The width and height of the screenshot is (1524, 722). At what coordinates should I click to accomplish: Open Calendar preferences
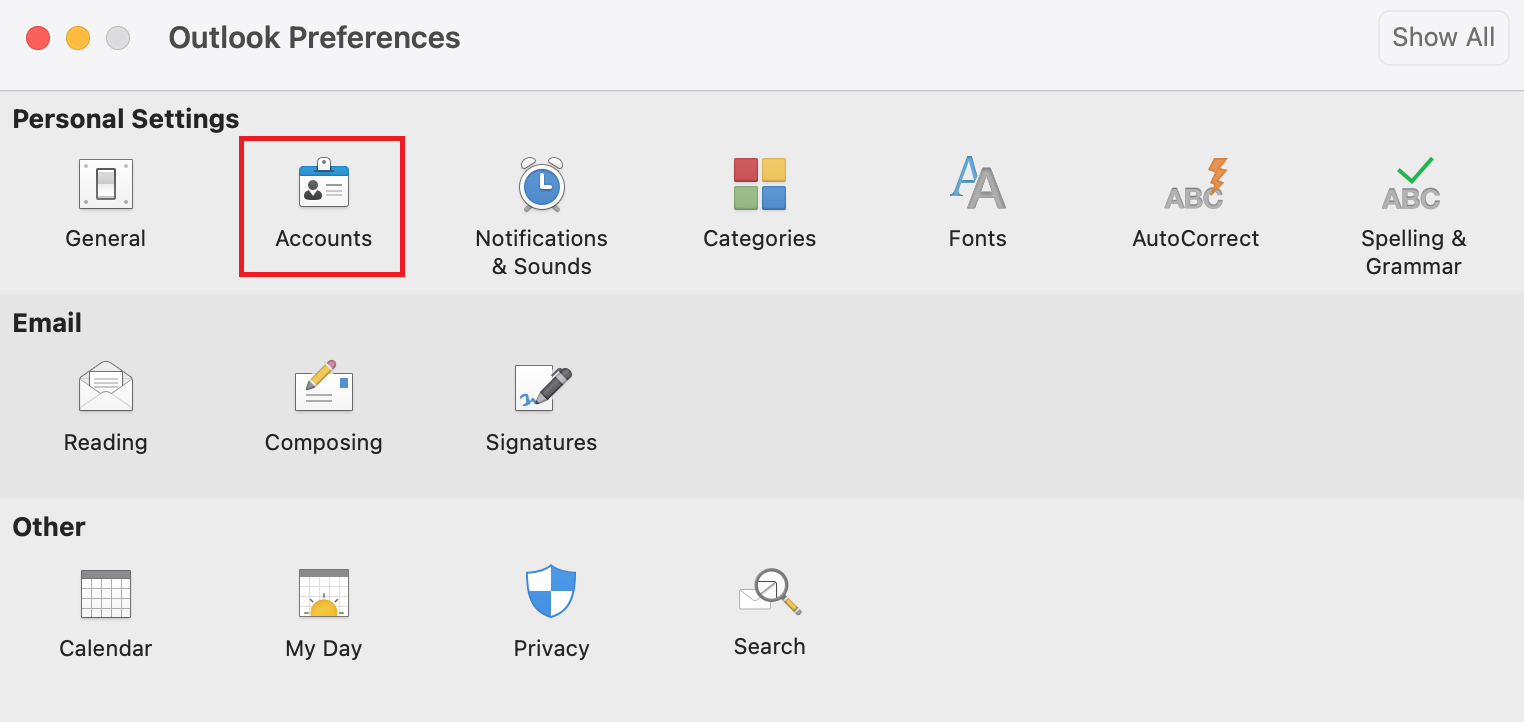click(105, 594)
